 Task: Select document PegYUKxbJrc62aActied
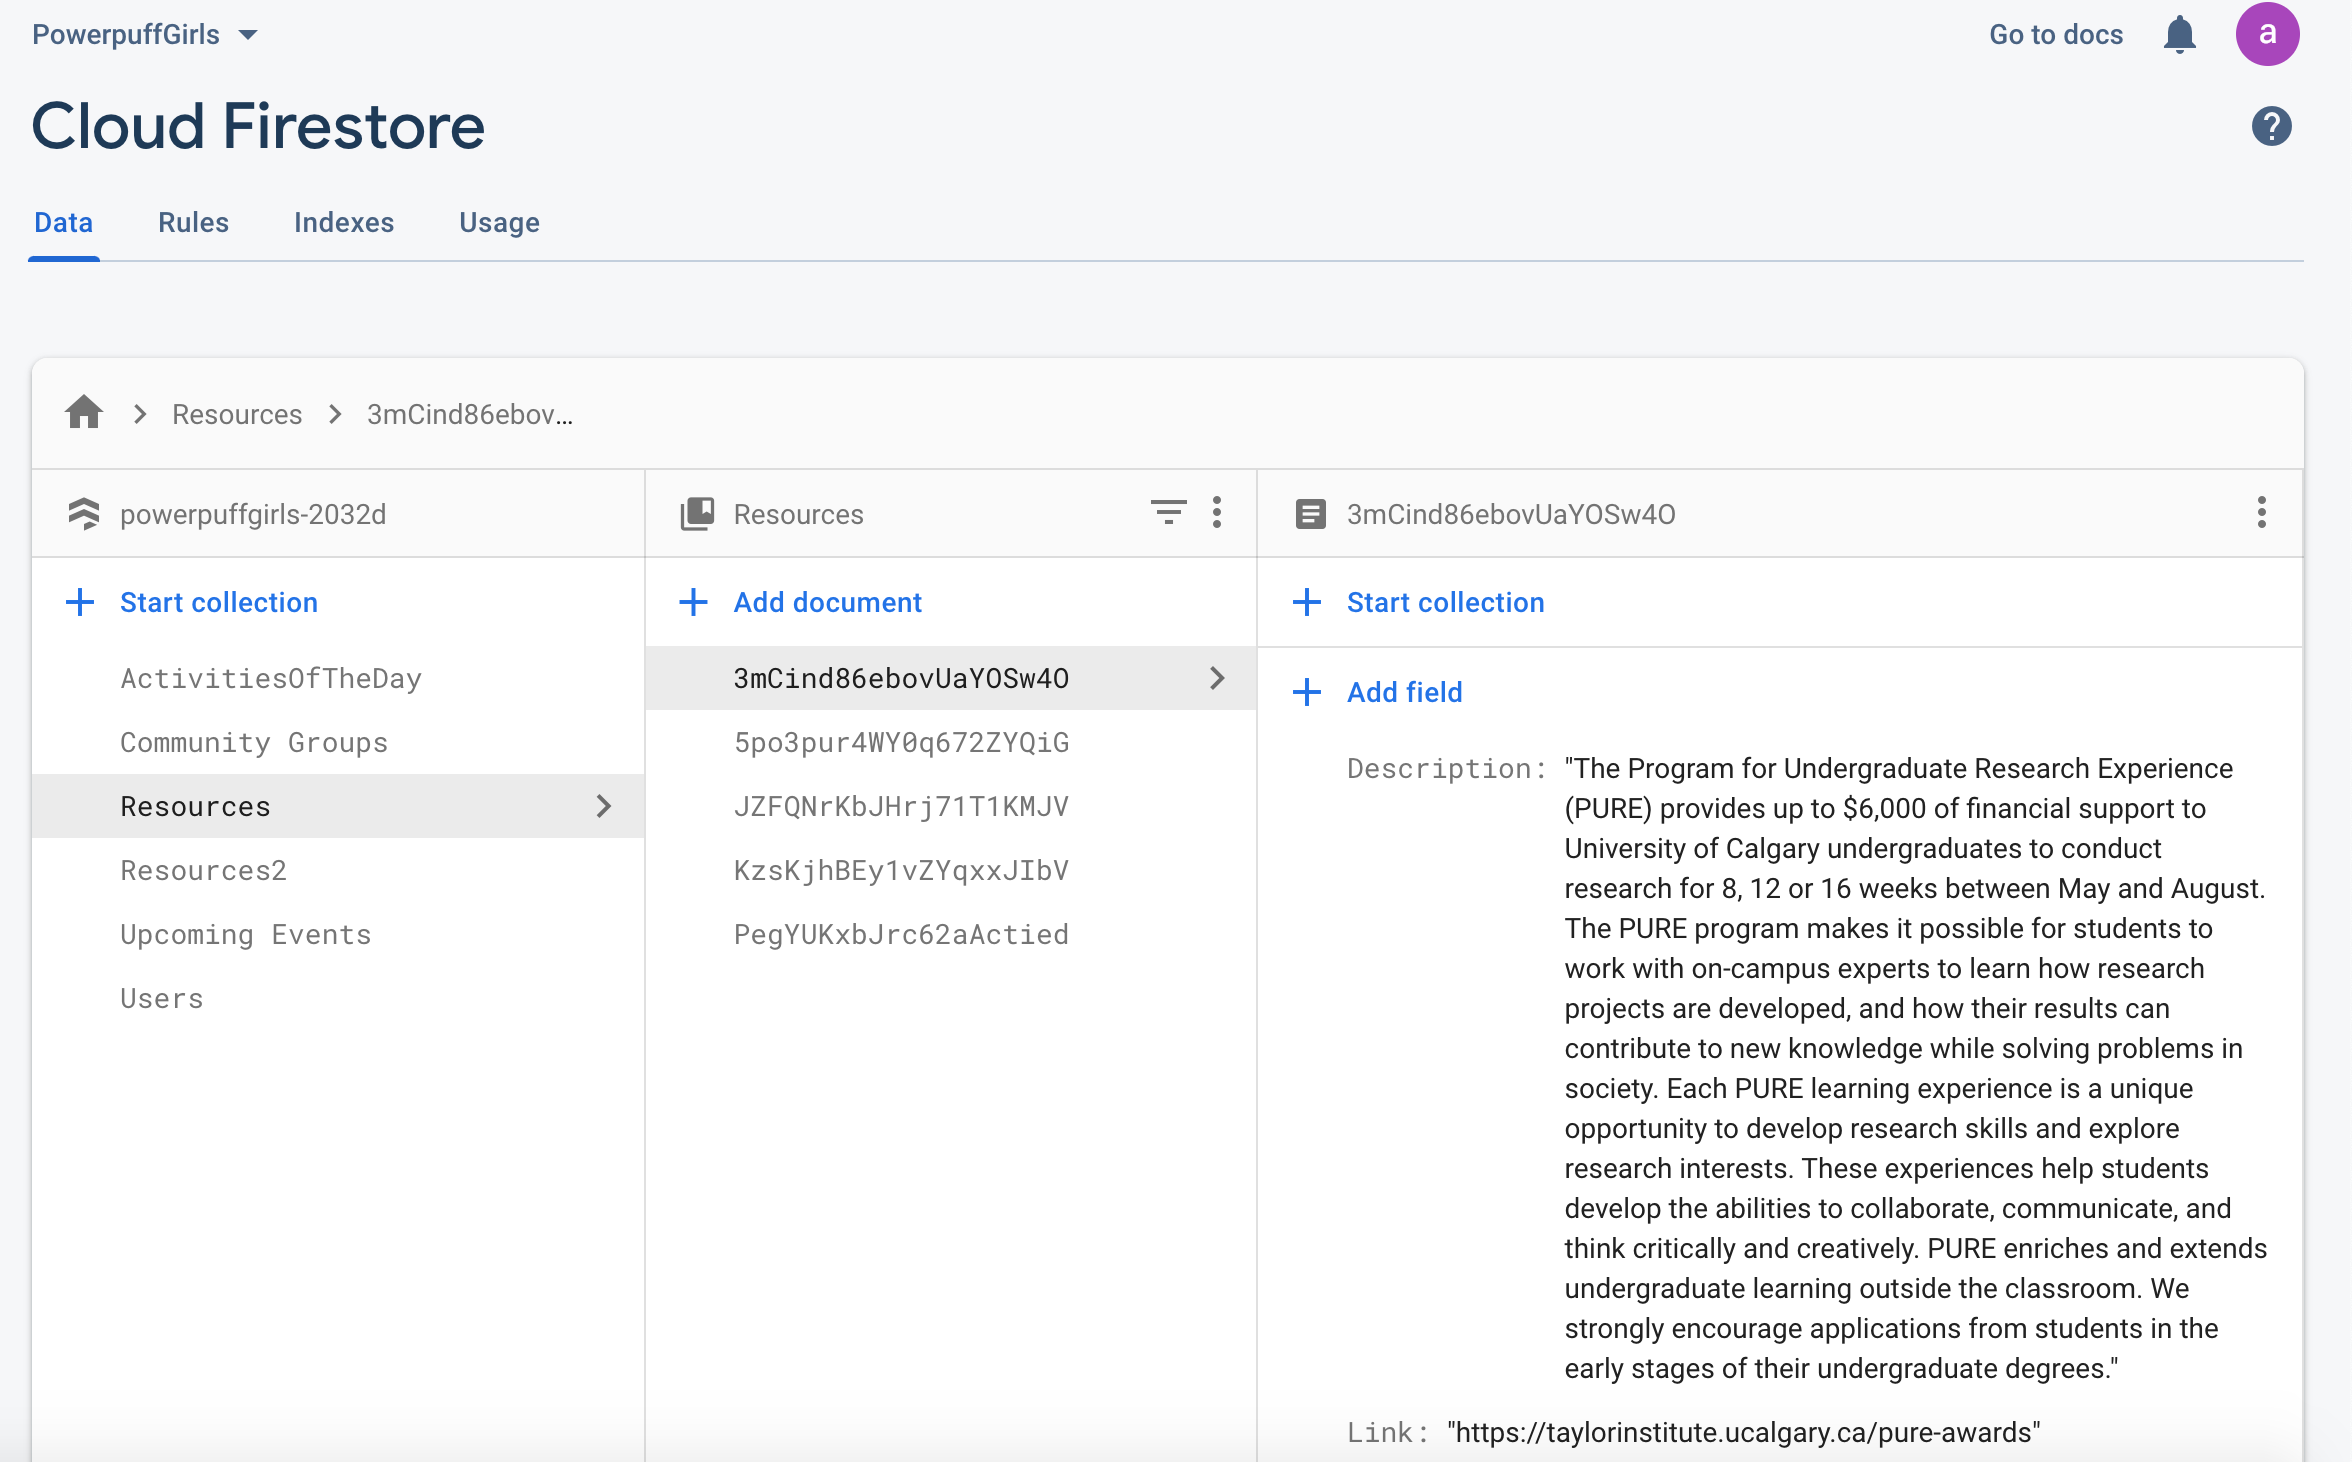pyautogui.click(x=900, y=934)
